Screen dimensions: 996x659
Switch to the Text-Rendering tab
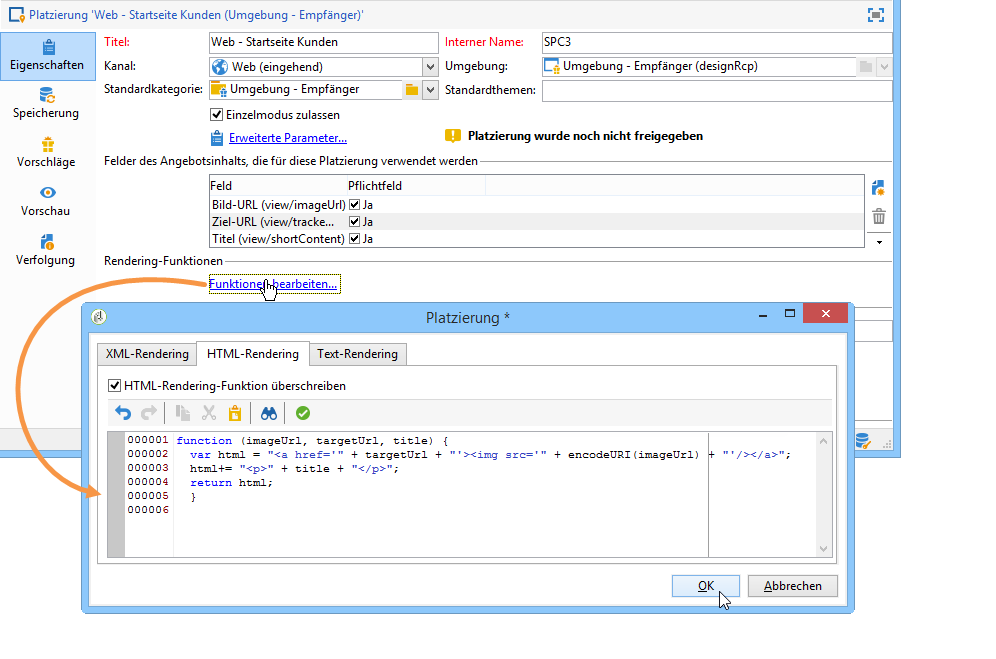357,354
